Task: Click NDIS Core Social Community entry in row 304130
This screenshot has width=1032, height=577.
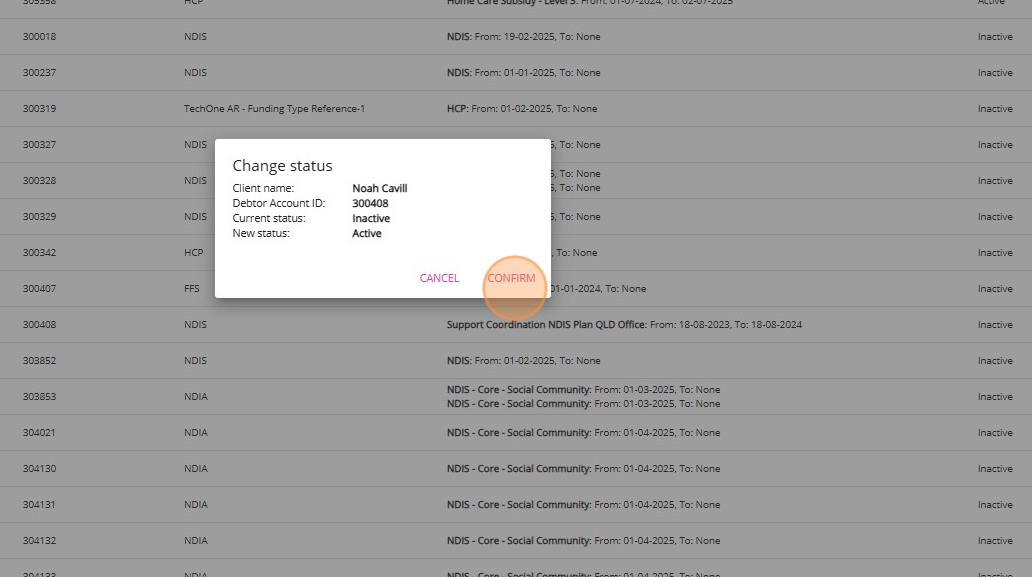Action: pos(583,468)
